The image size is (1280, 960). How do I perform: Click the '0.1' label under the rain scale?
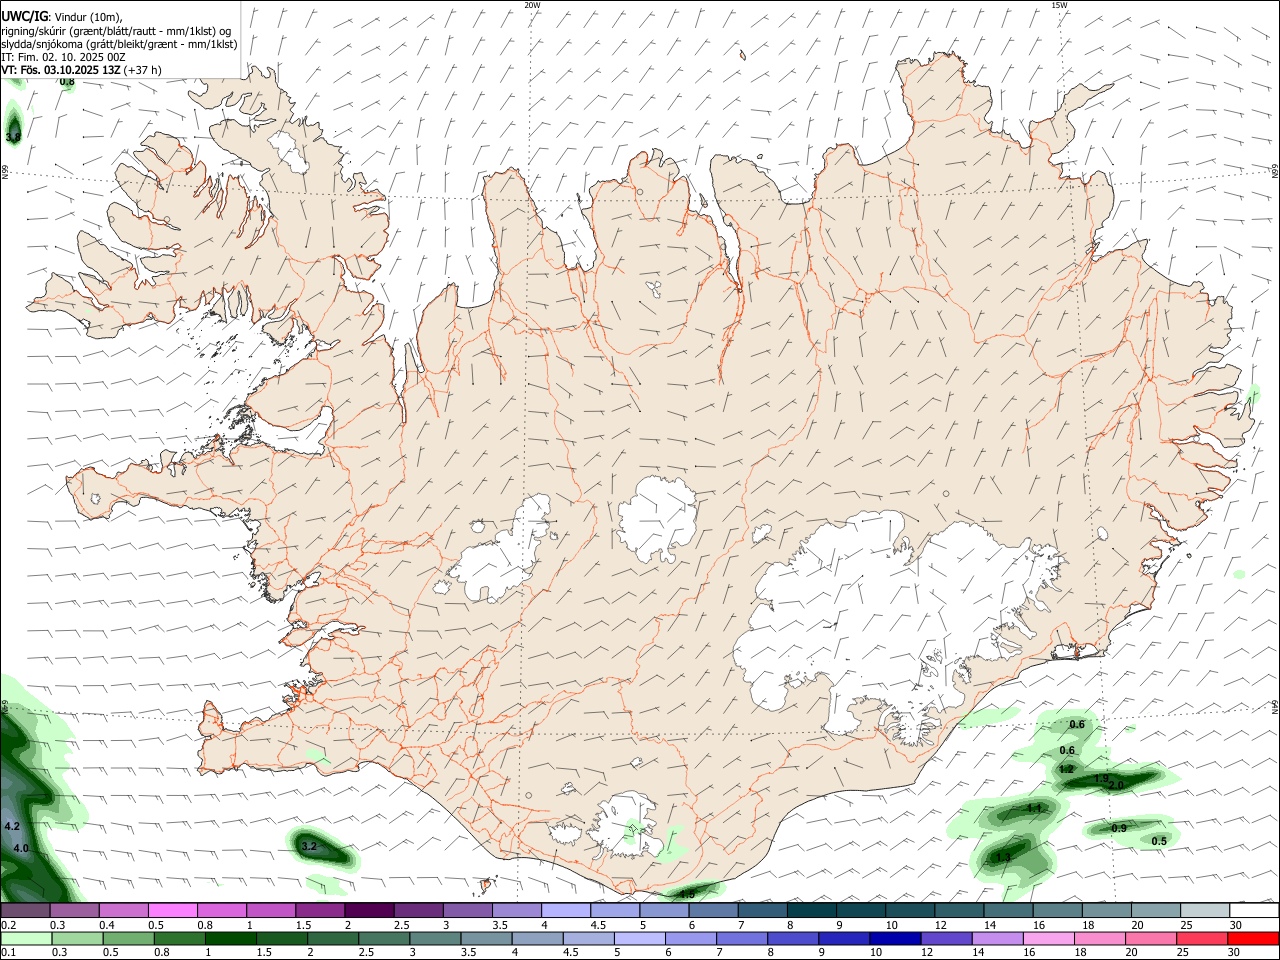click(8, 953)
